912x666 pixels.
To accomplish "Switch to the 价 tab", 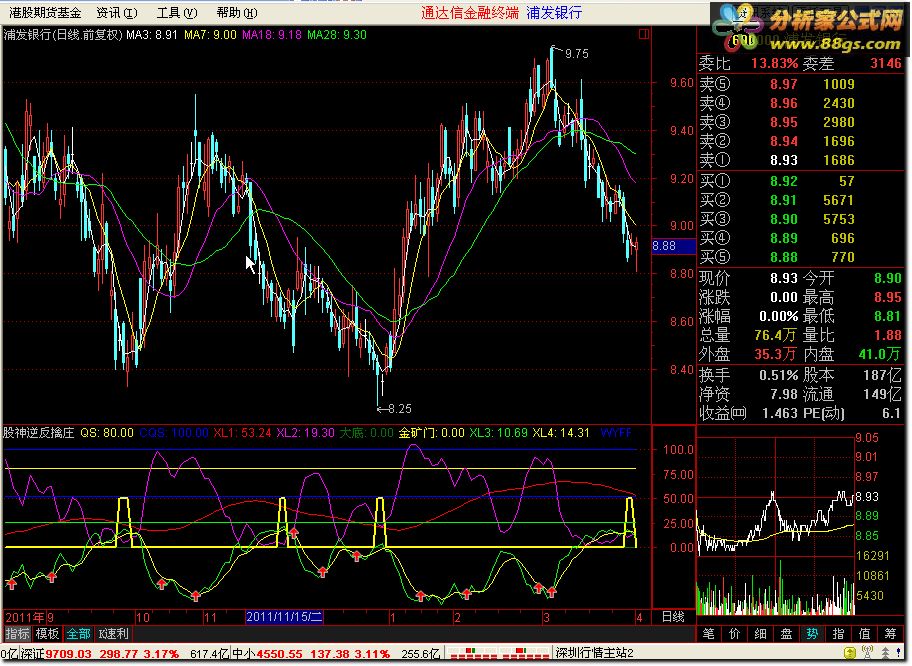I will coord(735,633).
